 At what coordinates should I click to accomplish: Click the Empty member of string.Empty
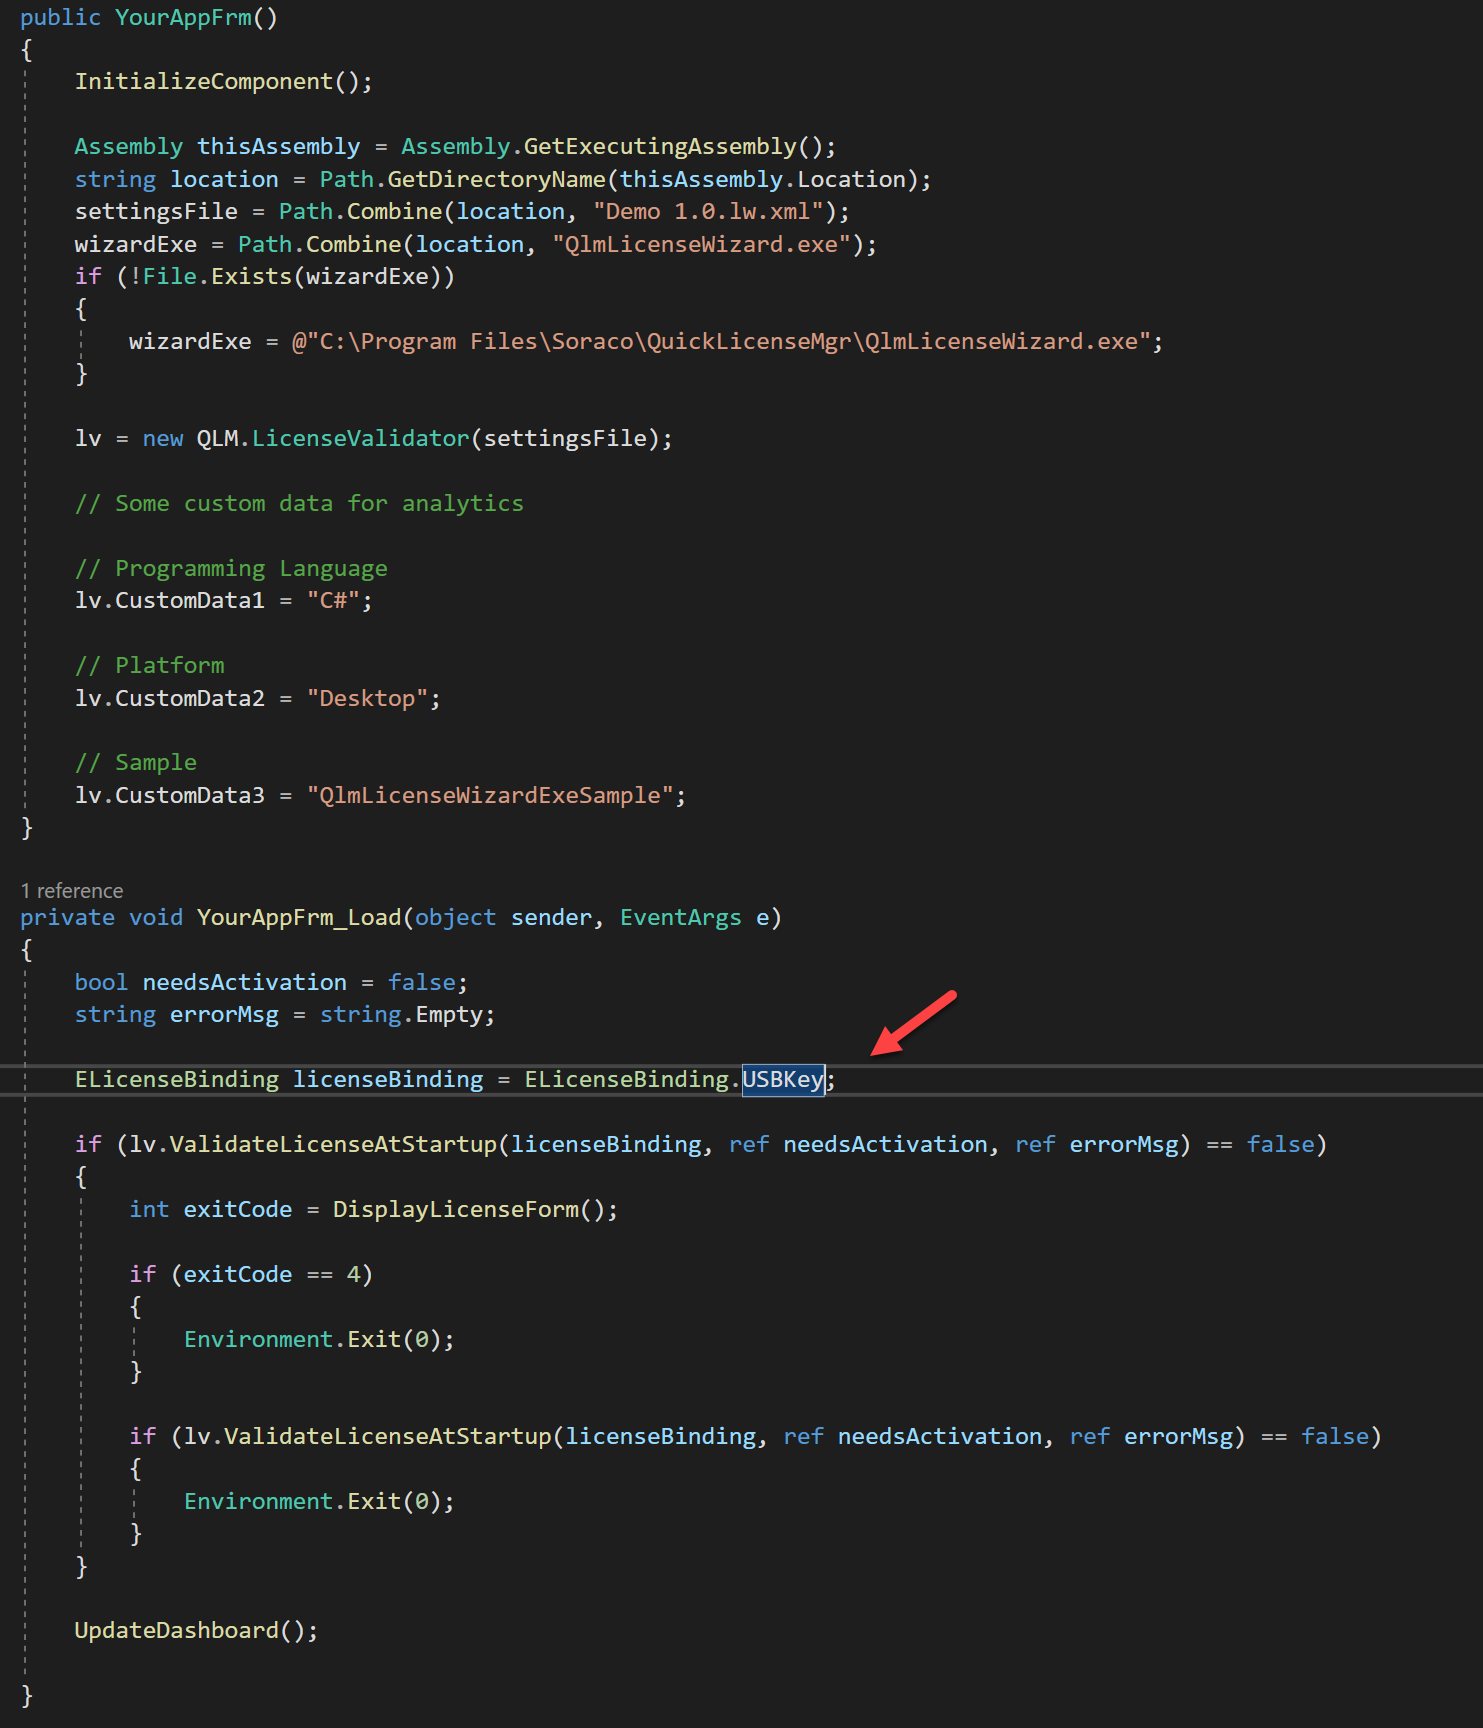[449, 1014]
